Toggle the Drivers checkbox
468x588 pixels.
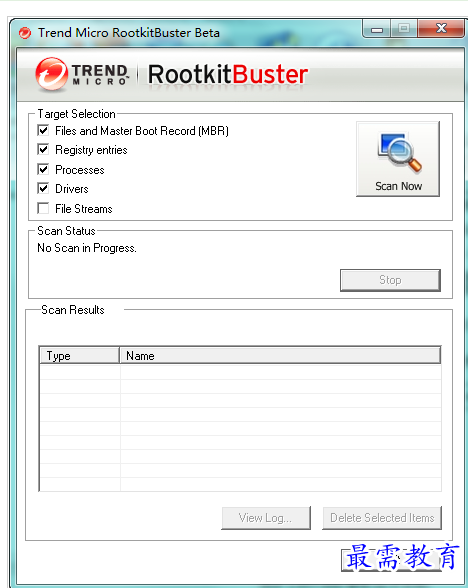coord(43,188)
